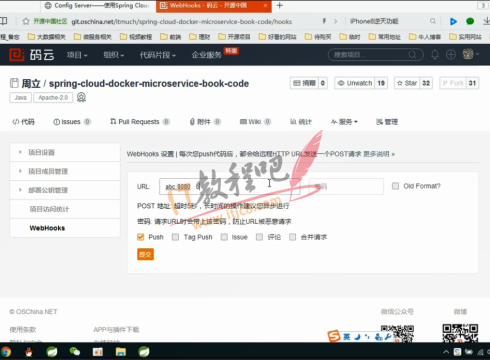Open Chrome from the taskbar
The height and width of the screenshot is (360, 490).
point(6,352)
